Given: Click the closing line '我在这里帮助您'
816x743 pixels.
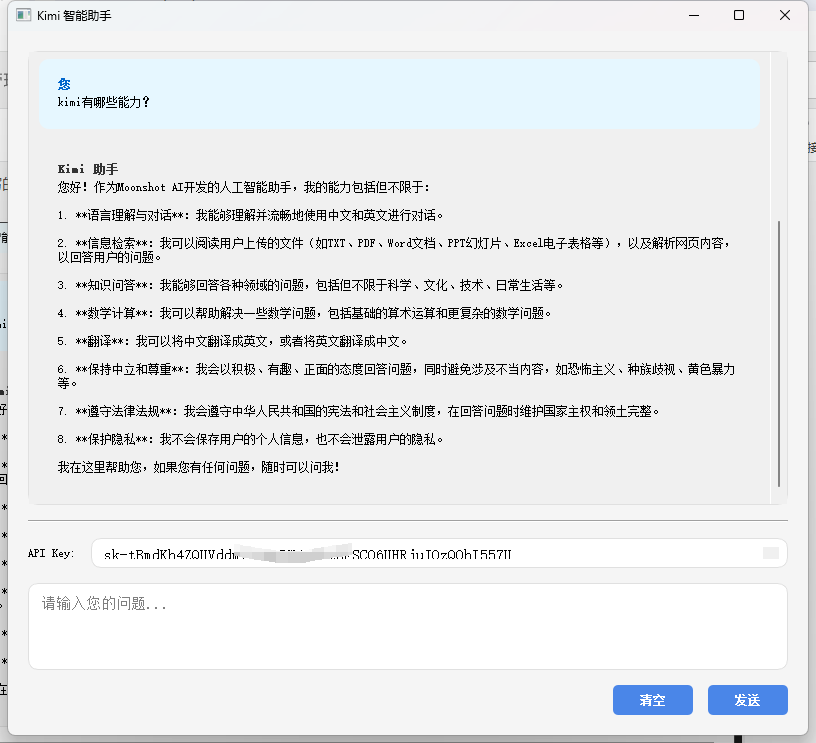Looking at the screenshot, I should tap(199, 467).
